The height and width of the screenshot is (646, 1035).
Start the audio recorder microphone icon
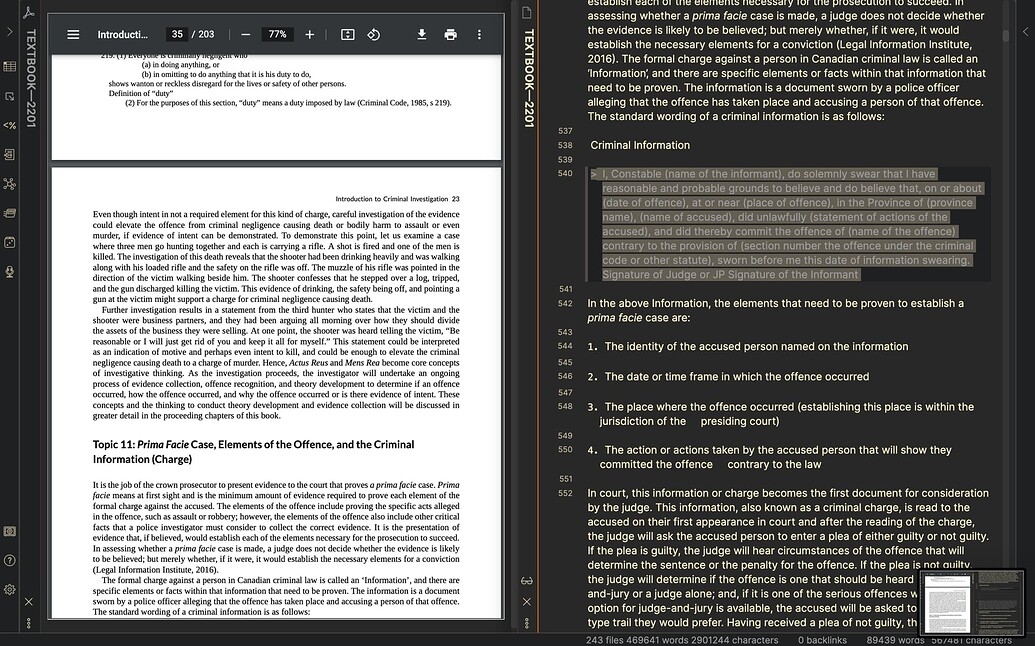[9, 271]
